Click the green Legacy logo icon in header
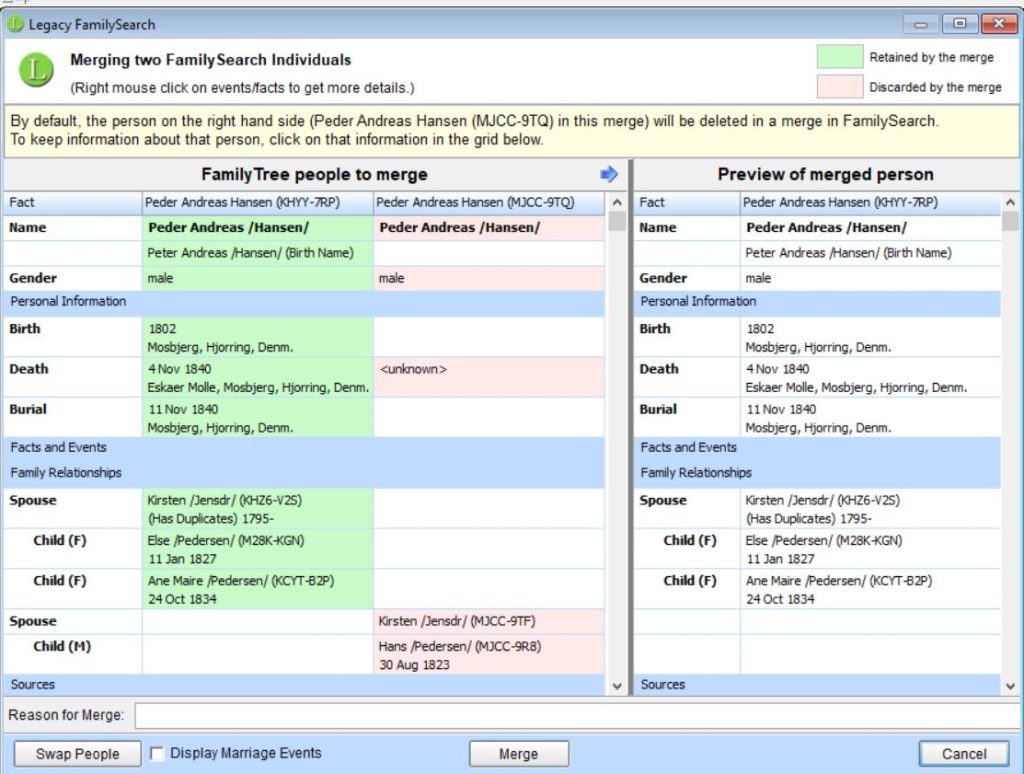 click(37, 70)
